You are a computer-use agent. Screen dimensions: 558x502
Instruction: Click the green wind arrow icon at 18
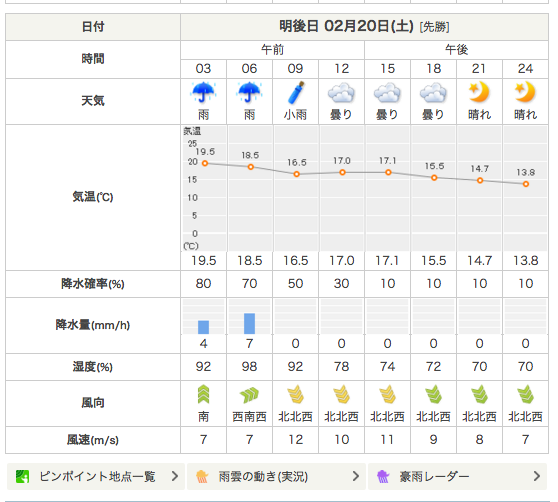pos(433,394)
